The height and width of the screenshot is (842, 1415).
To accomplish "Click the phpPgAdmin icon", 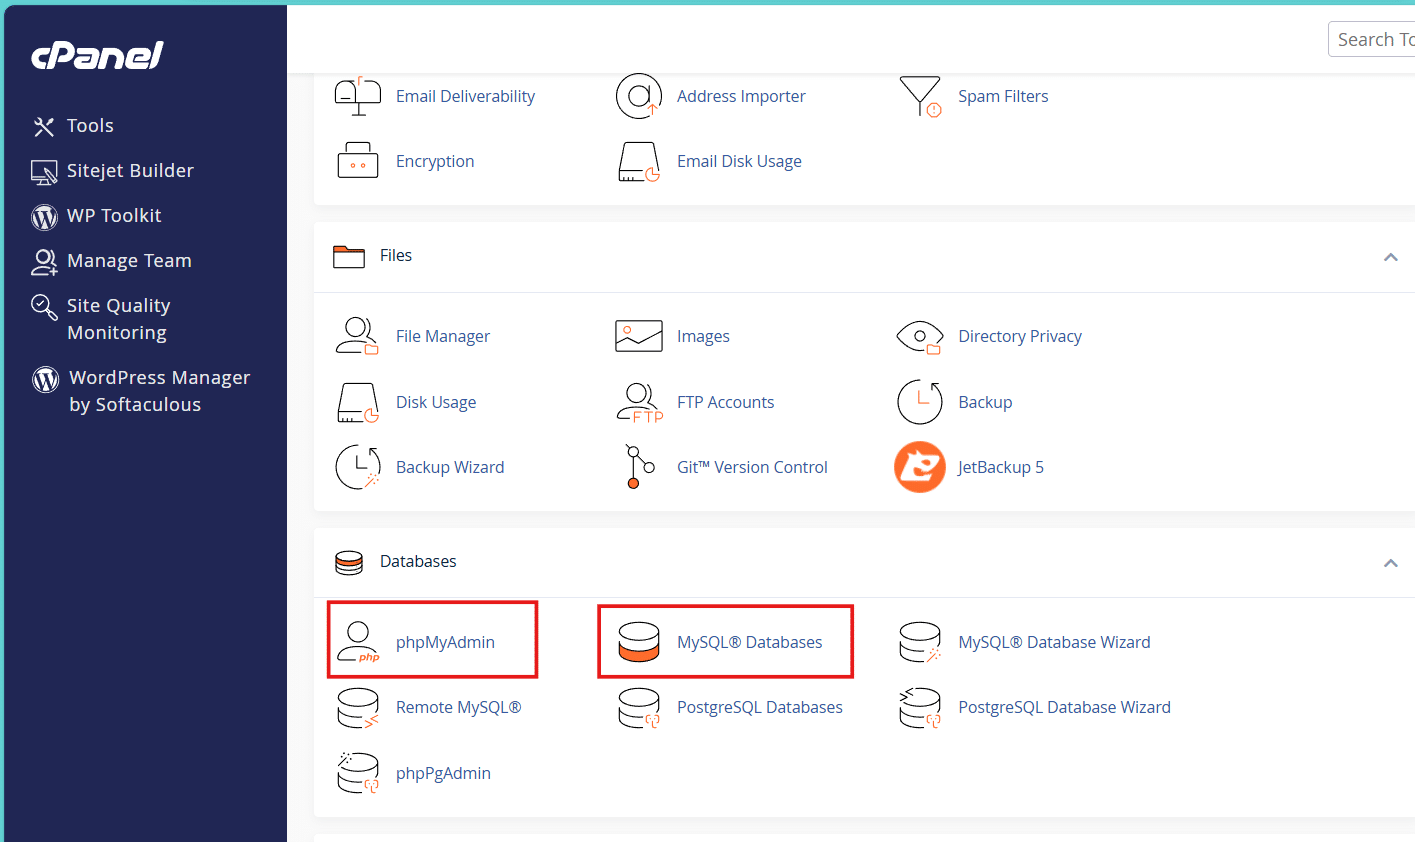I will coord(358,773).
